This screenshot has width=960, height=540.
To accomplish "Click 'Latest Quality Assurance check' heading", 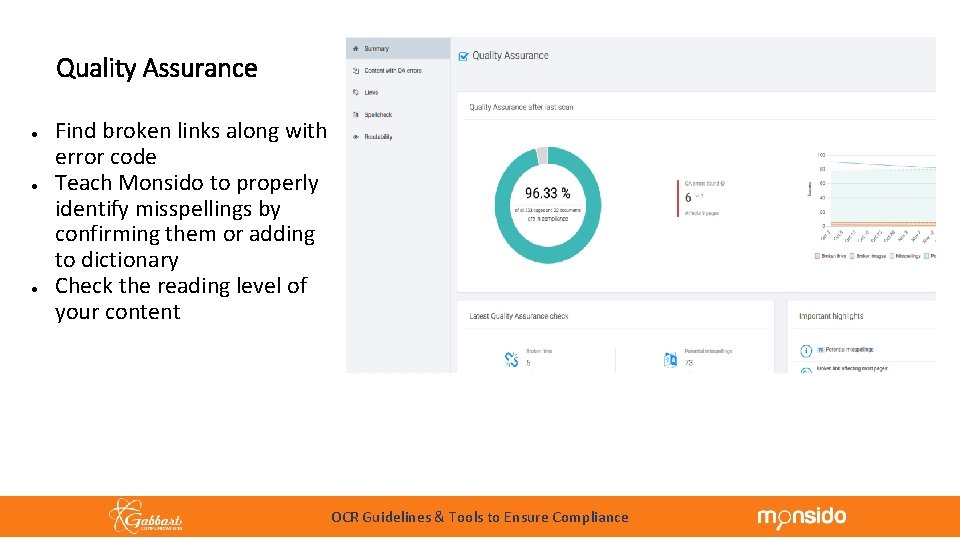I will [519, 316].
